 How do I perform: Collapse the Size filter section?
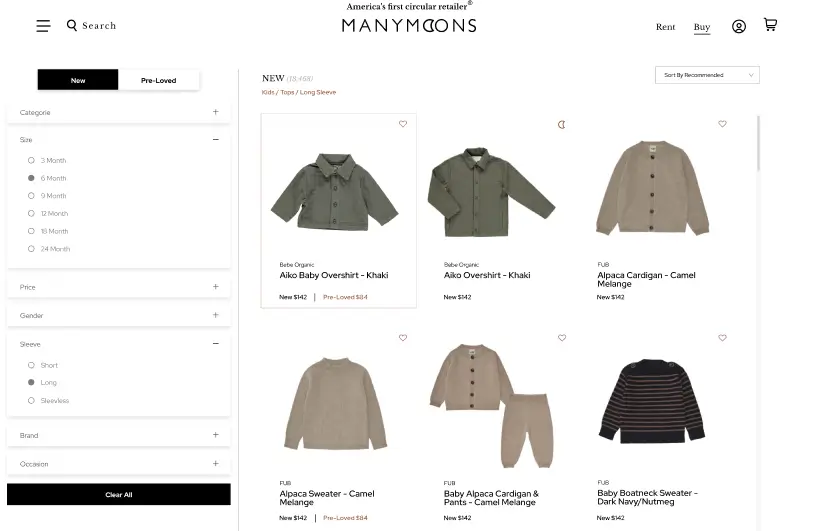pyautogui.click(x=215, y=140)
